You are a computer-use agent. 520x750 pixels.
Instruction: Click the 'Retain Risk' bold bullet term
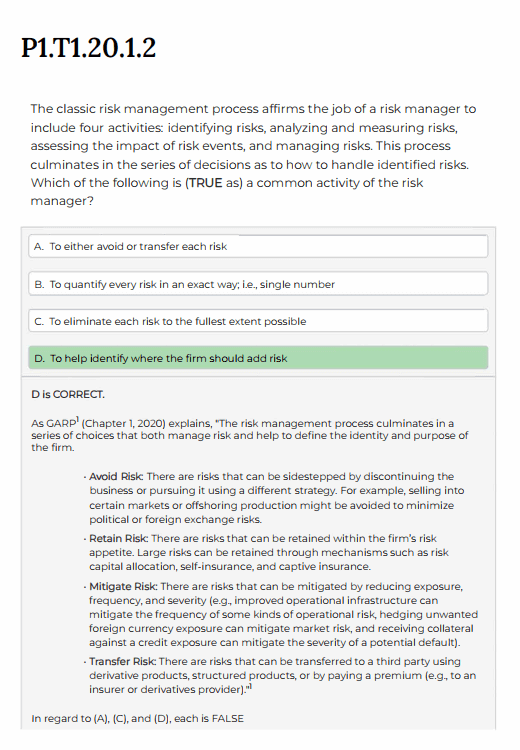pos(118,538)
